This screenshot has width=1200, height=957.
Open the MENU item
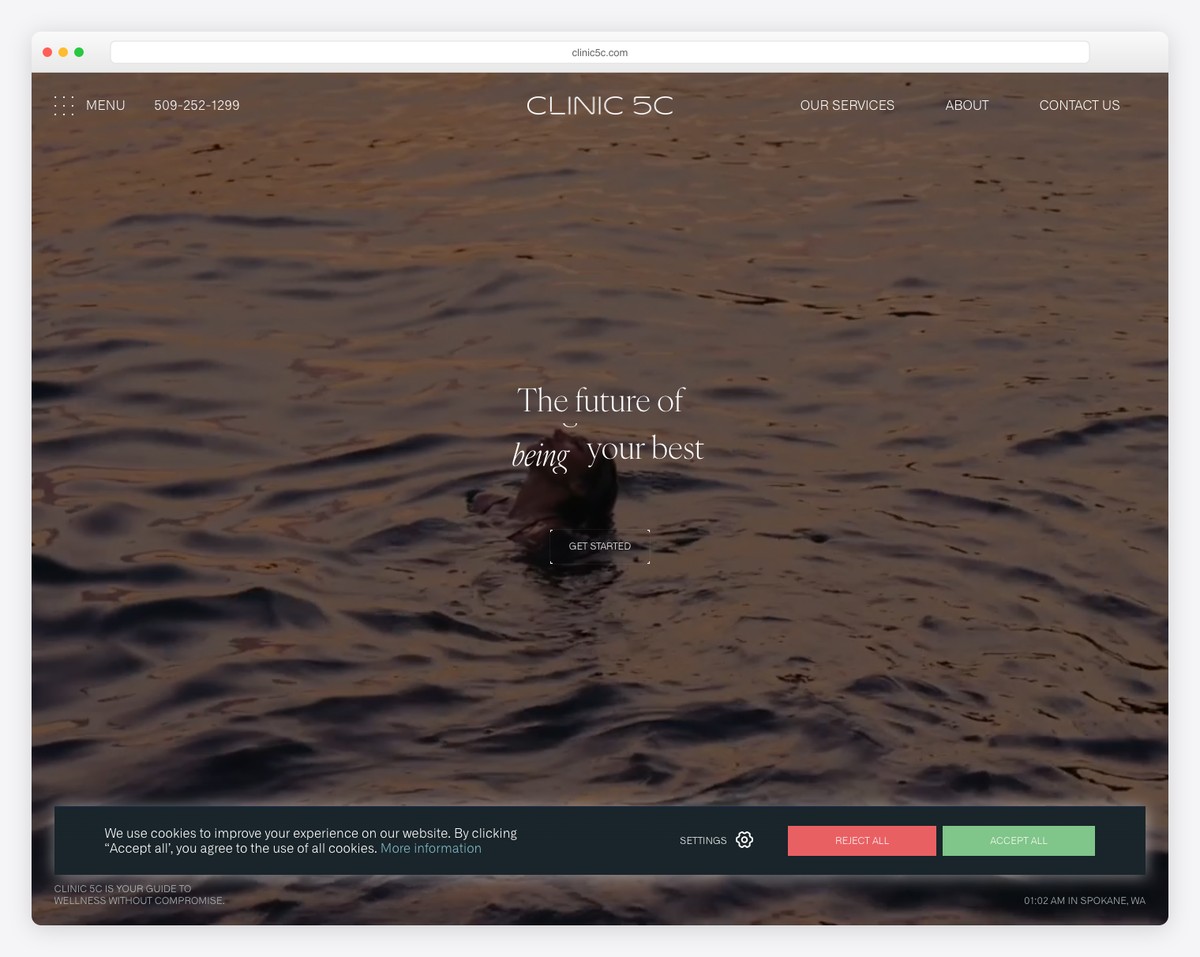pyautogui.click(x=105, y=105)
